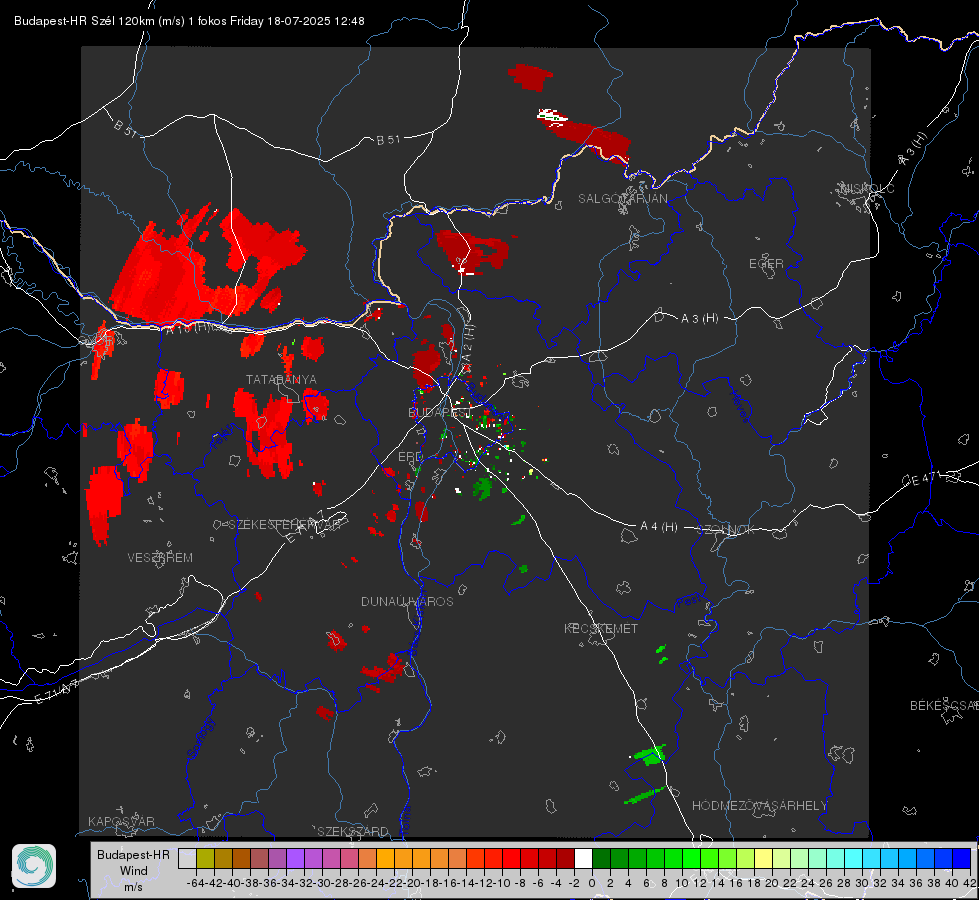Click the A 4 (H) road label
This screenshot has width=979, height=900.
[x=659, y=527]
